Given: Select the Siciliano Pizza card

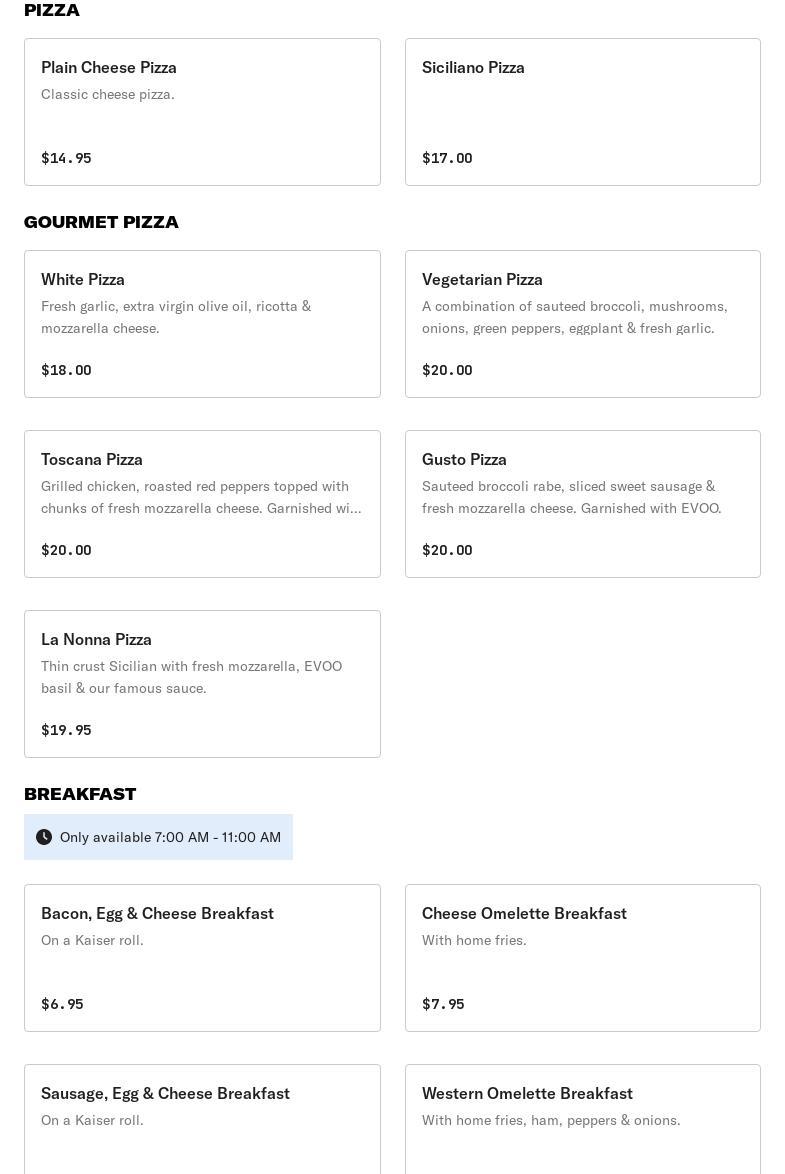Looking at the screenshot, I should [582, 112].
